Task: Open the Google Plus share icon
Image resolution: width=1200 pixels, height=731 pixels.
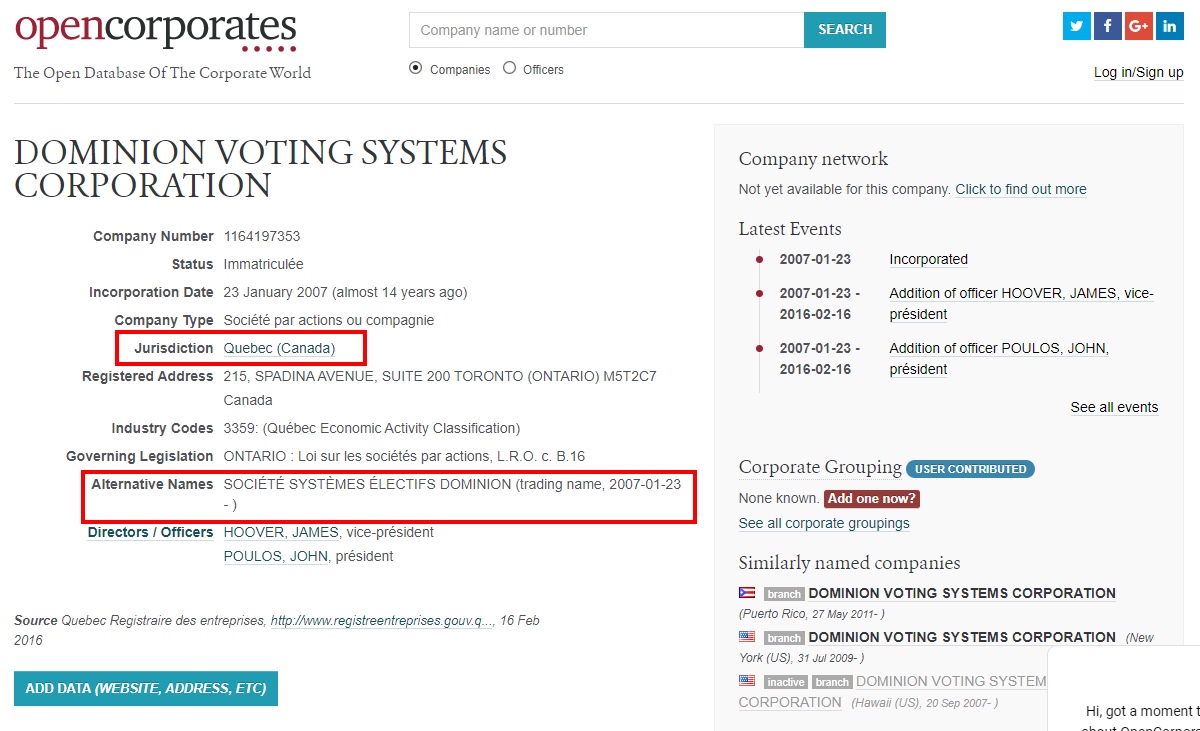Action: tap(1139, 26)
